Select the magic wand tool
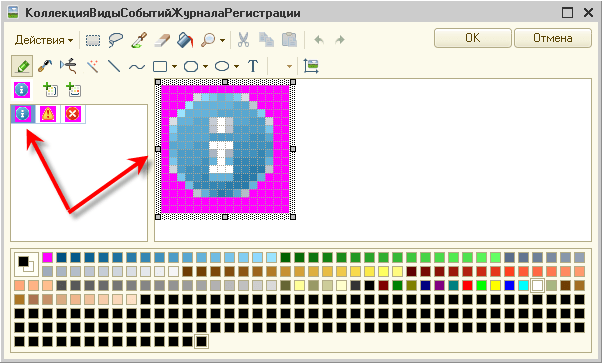Image resolution: width=602 pixels, height=363 pixels. coord(92,66)
